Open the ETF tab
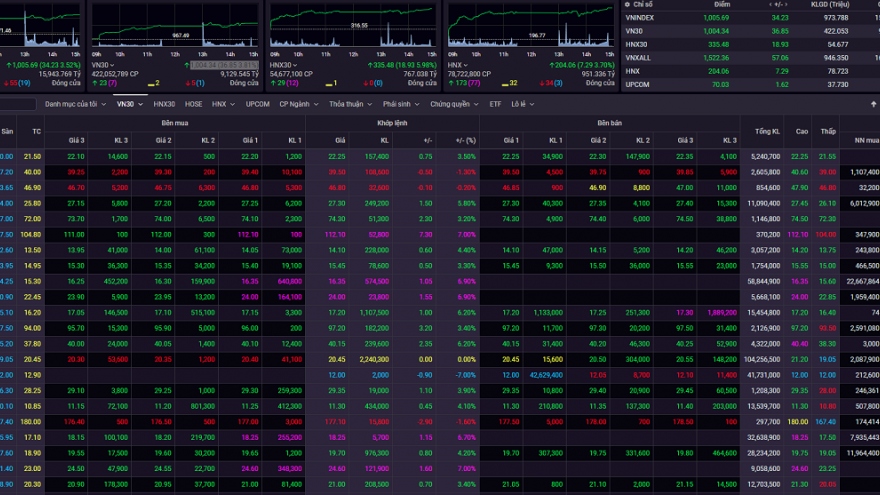 (496, 104)
